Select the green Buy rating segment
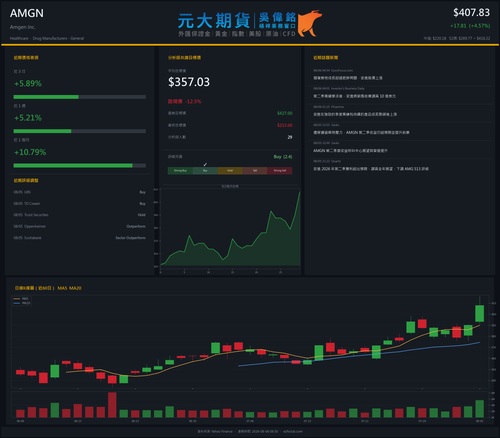 205,171
